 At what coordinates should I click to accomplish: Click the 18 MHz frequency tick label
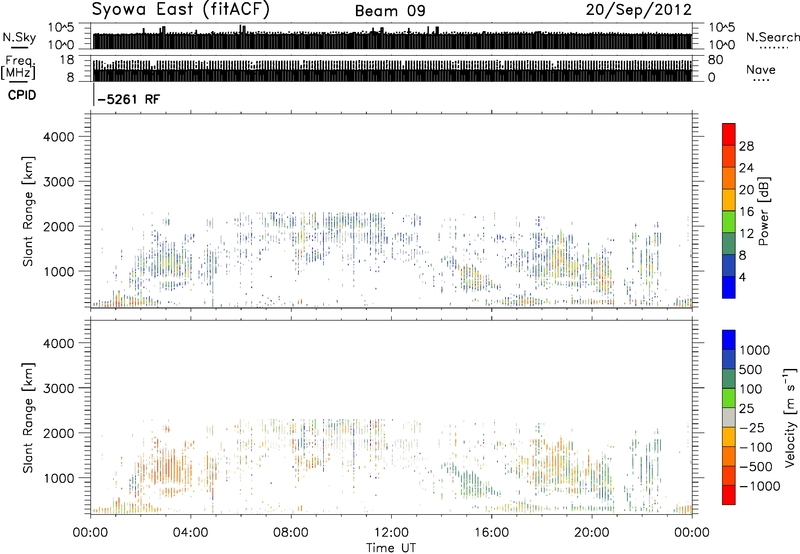point(66,60)
